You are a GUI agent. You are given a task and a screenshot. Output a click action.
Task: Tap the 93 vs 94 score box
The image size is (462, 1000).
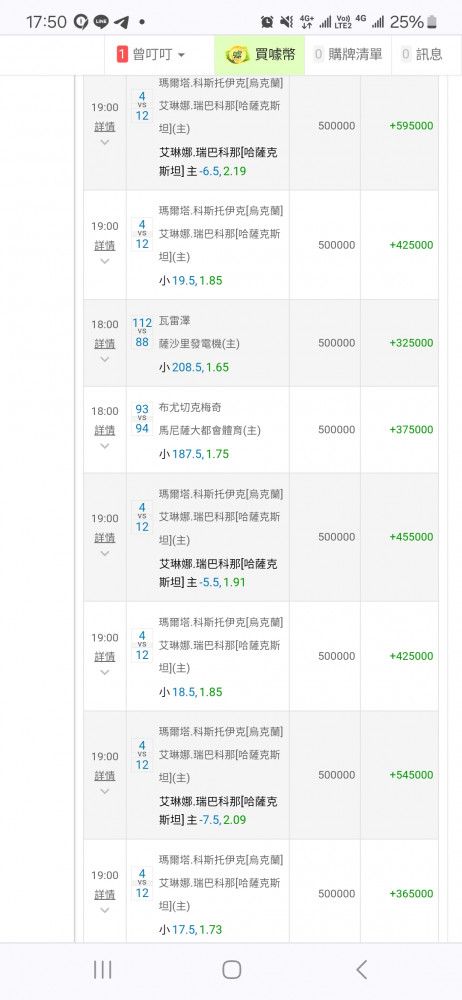(x=142, y=418)
